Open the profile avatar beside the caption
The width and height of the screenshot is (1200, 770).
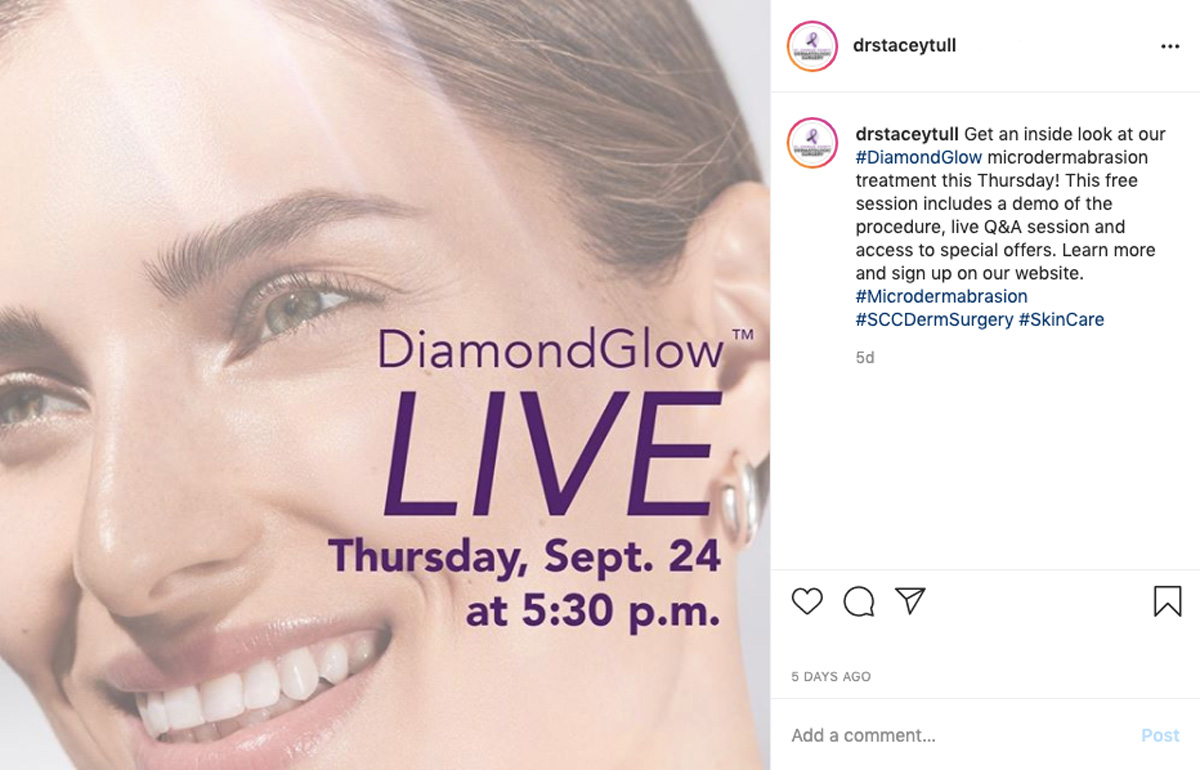[812, 142]
